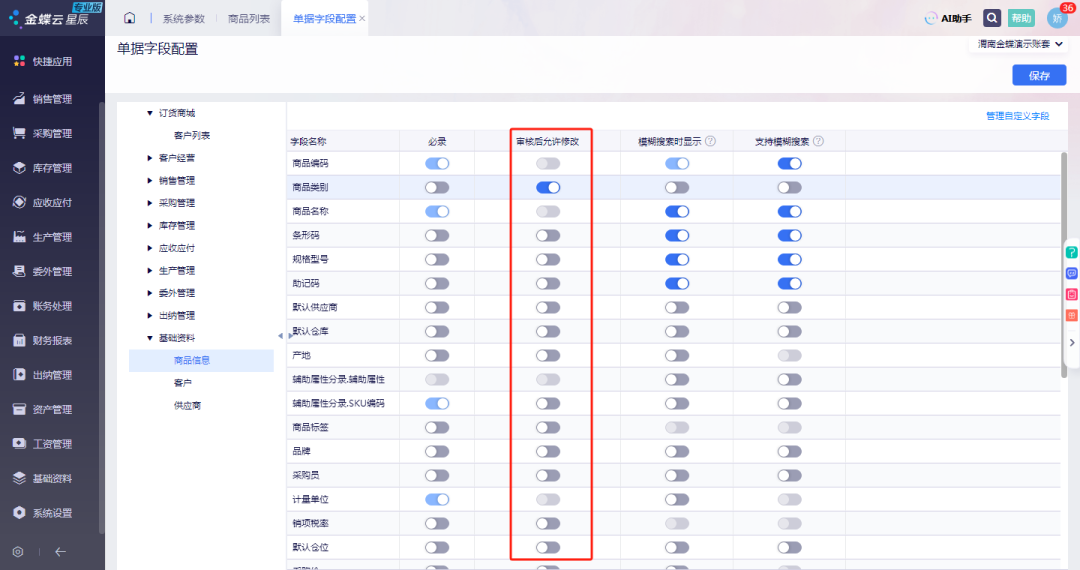Toggle 必录 for 默认供应商

(x=437, y=308)
